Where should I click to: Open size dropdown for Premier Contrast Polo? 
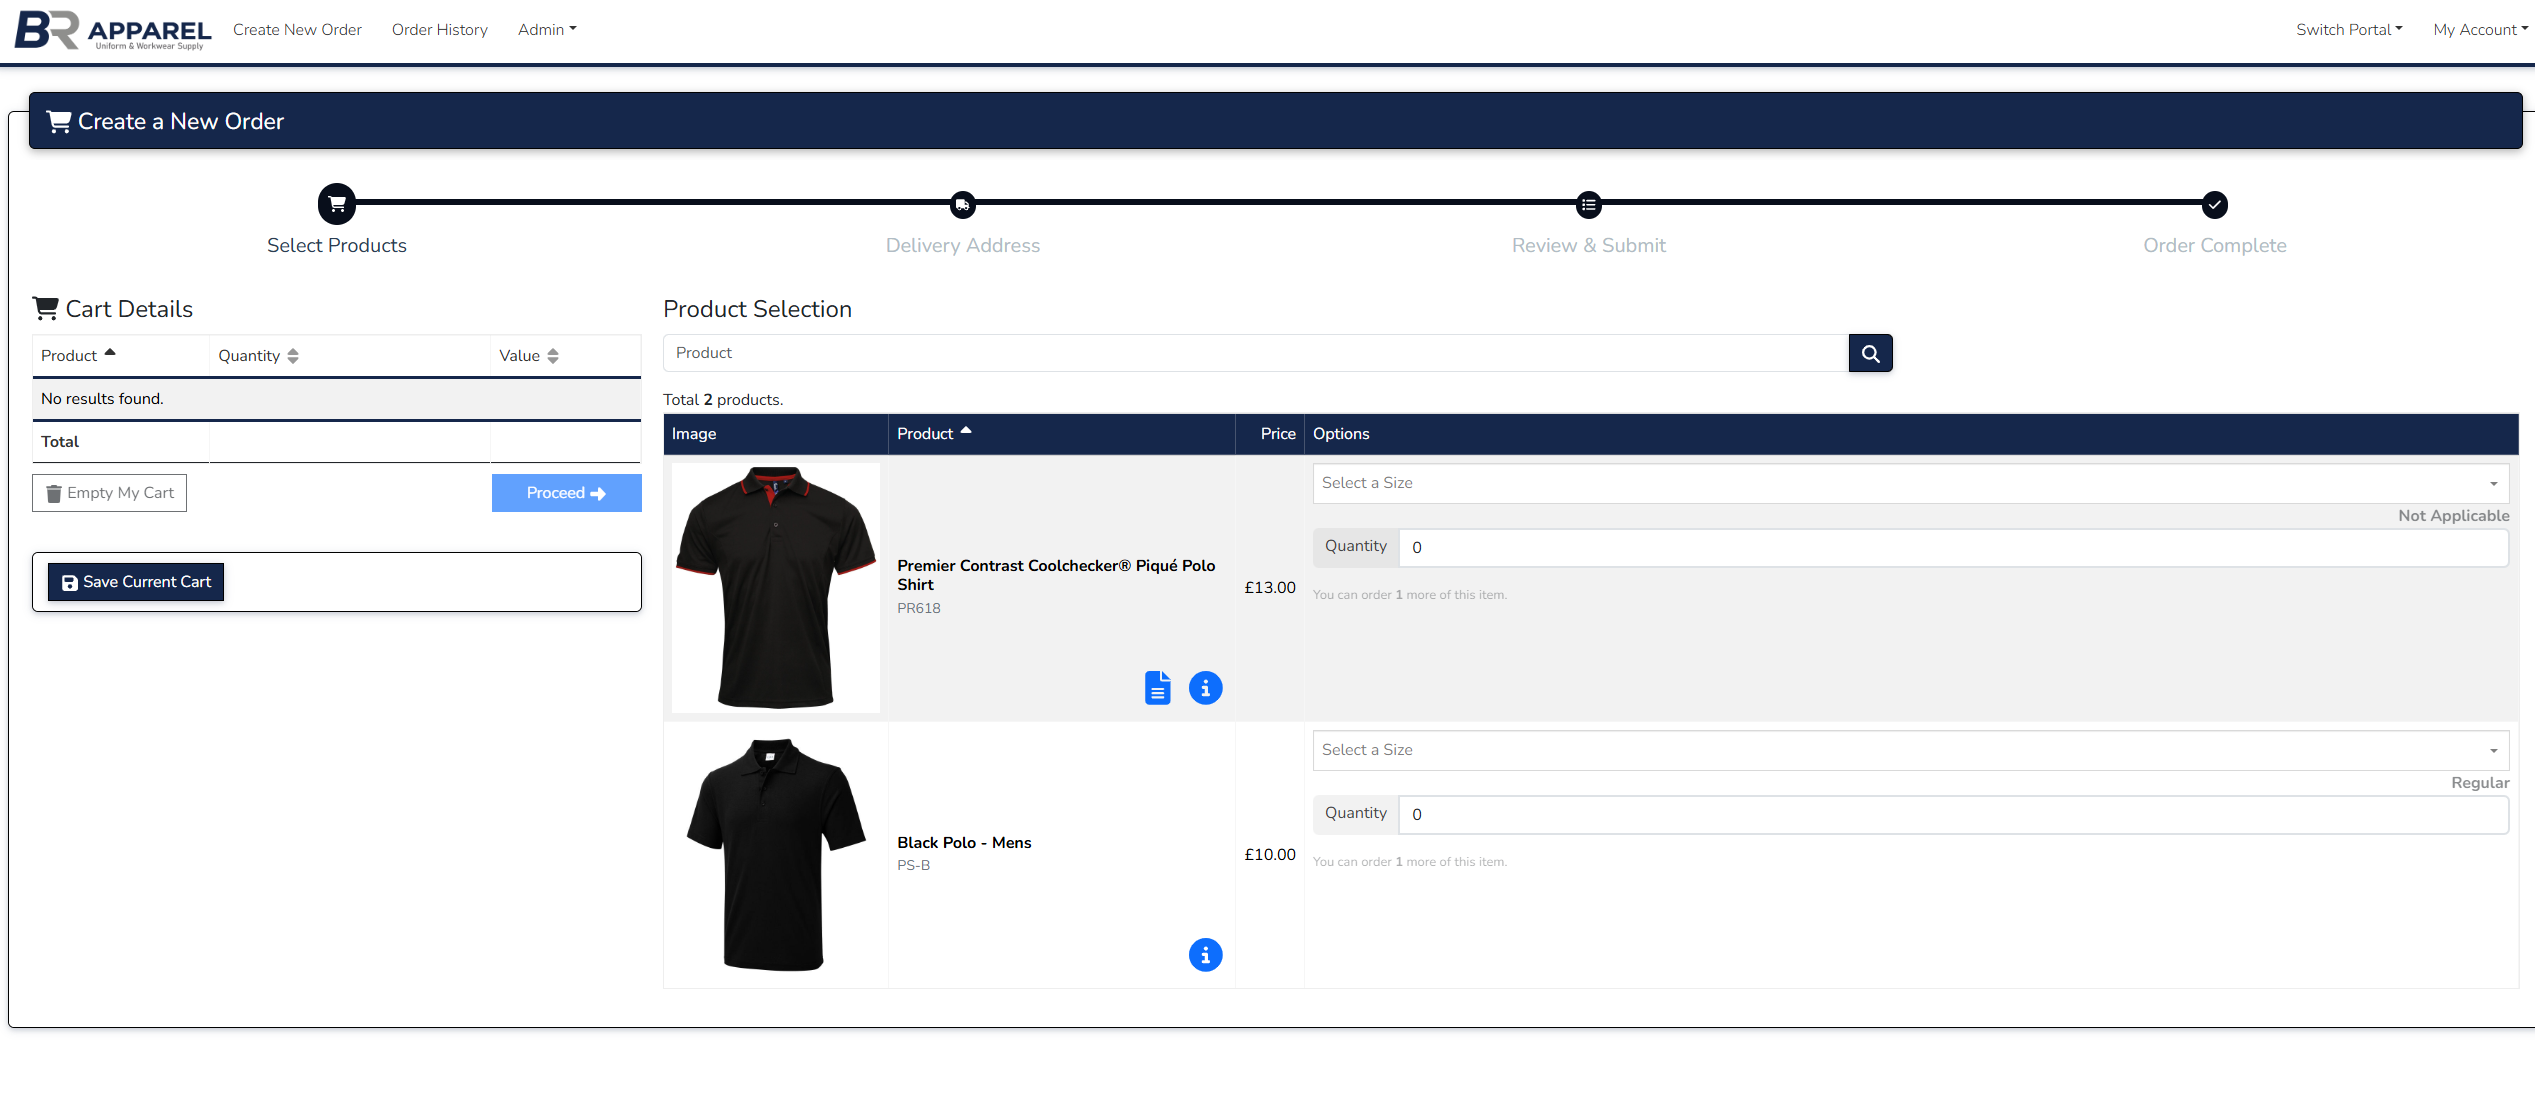1910,483
